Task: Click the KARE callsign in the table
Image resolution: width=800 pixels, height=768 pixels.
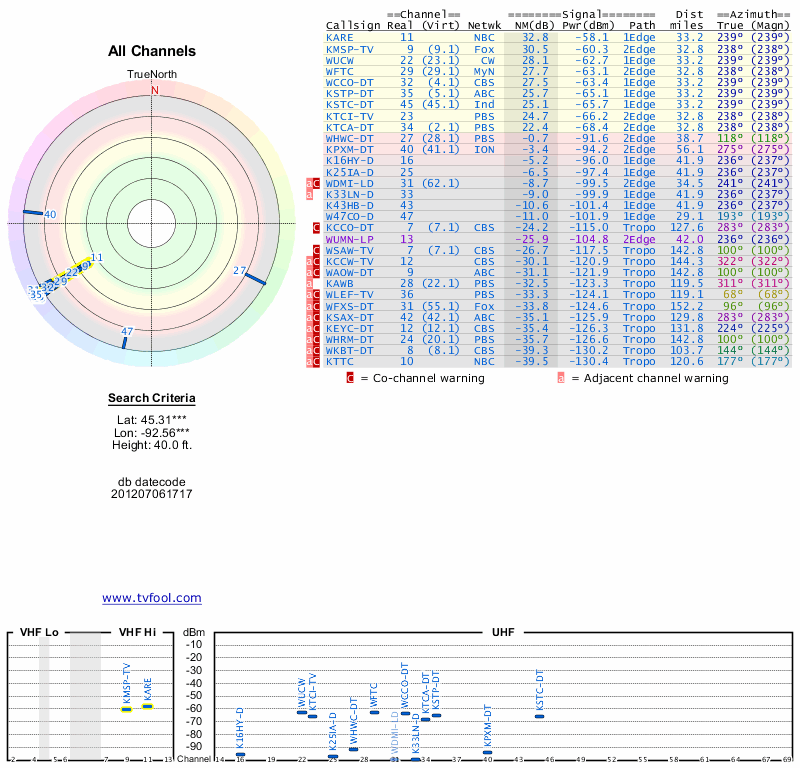Action: [x=339, y=37]
